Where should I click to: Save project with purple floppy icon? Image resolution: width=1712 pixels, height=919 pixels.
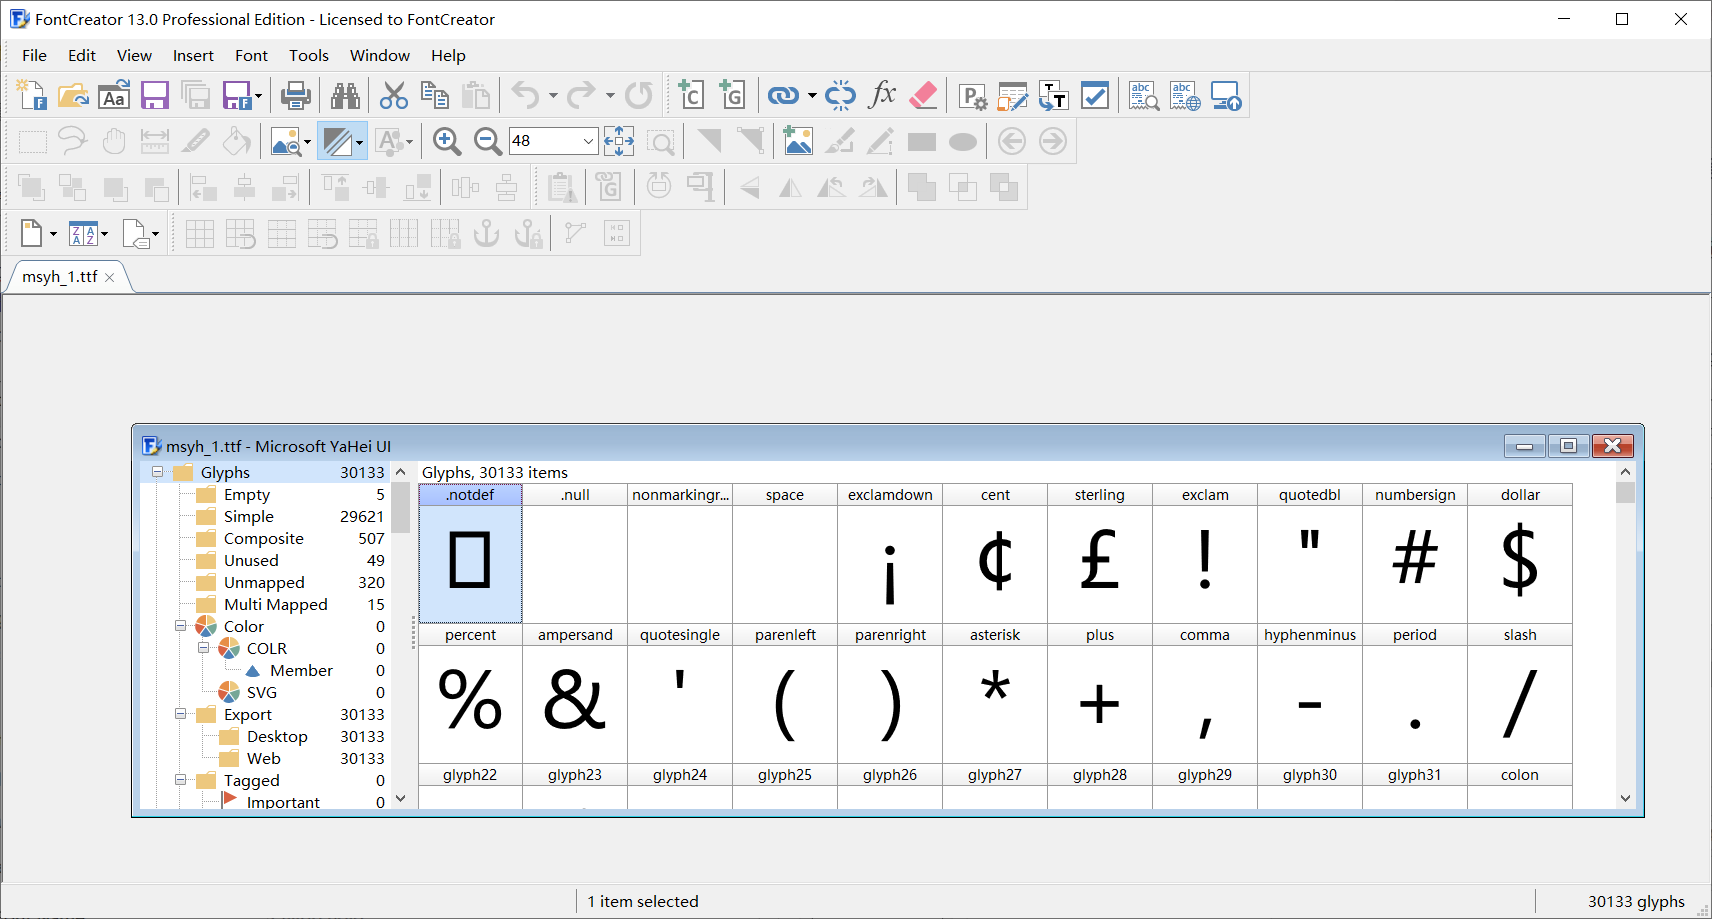click(155, 96)
